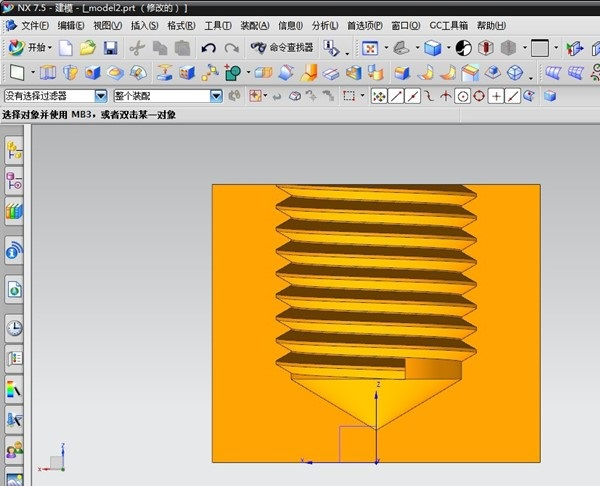Click the Cut scissors icon
Image resolution: width=600 pixels, height=486 pixels.
[x=137, y=47]
